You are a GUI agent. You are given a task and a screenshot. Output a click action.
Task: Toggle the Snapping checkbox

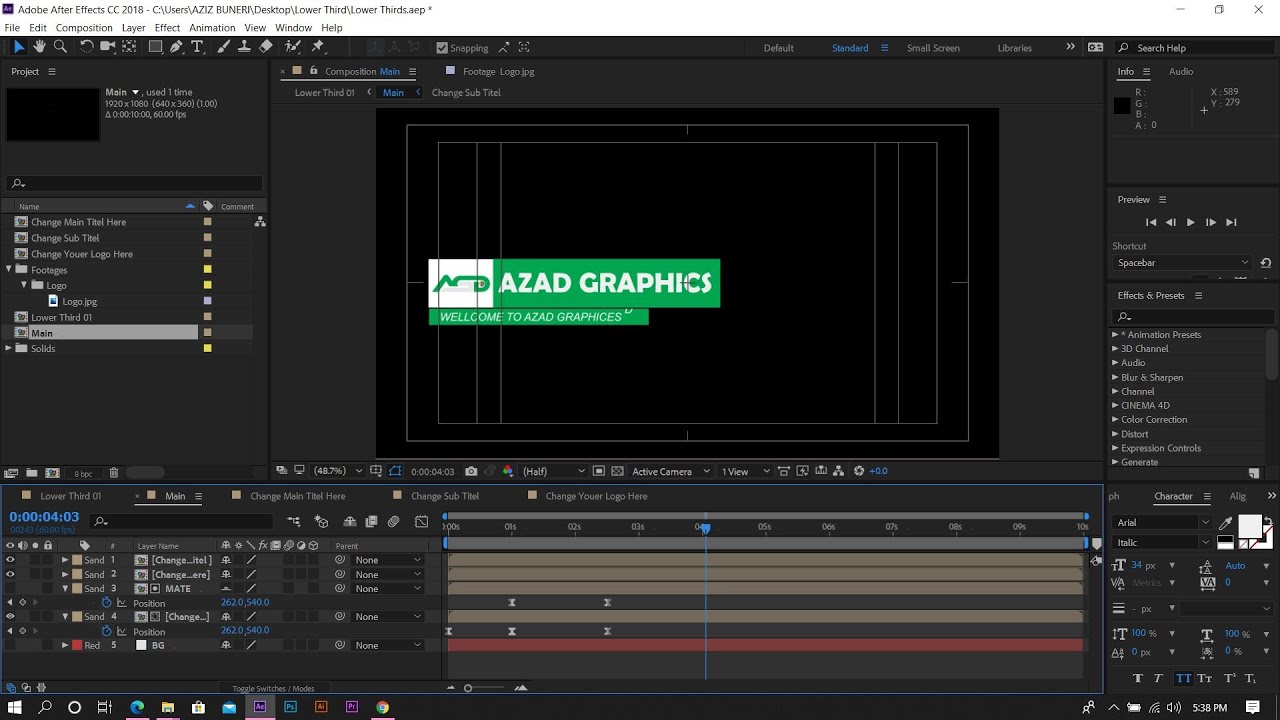(x=442, y=48)
